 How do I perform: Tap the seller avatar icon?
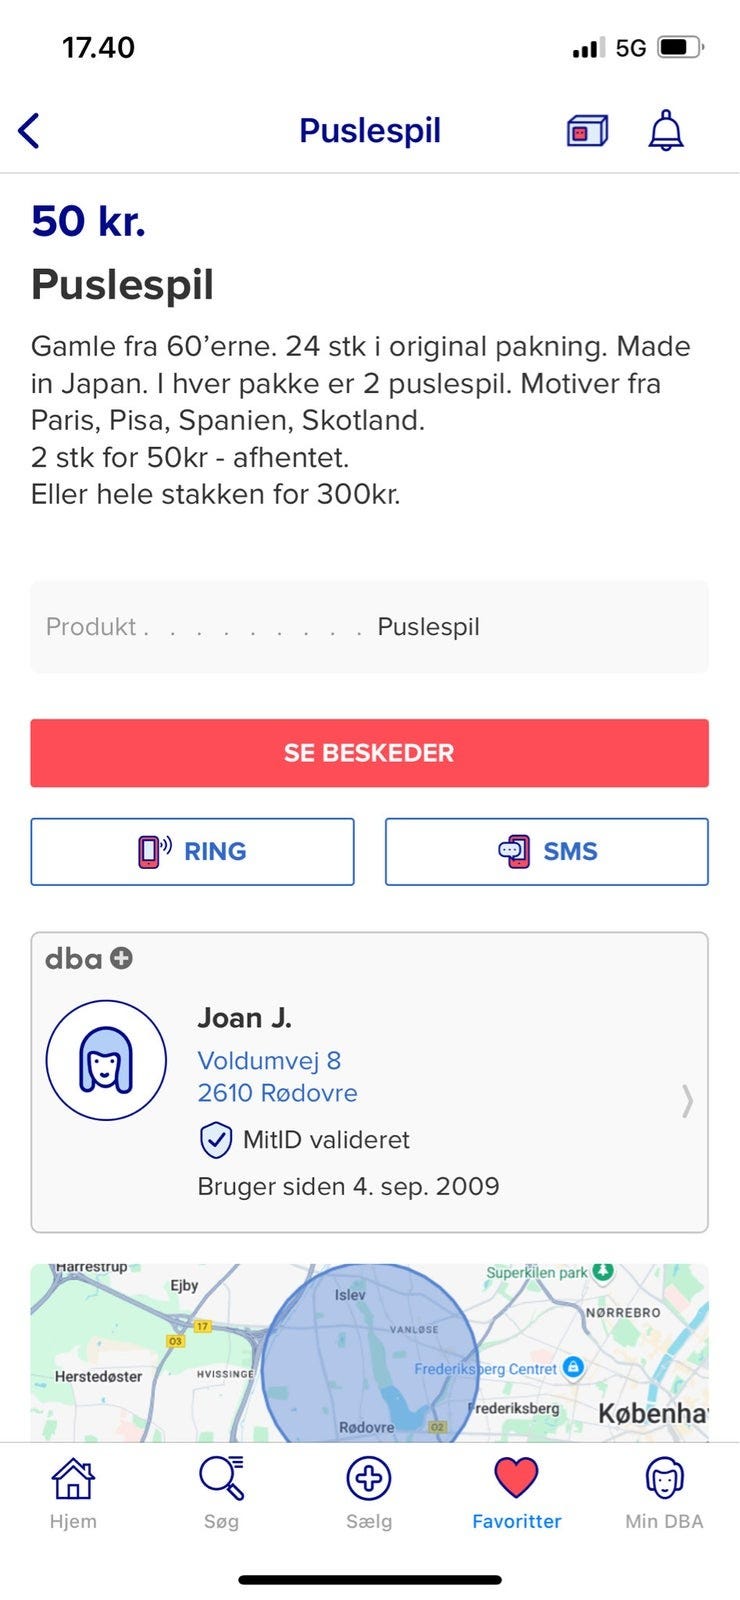pyautogui.click(x=106, y=1060)
